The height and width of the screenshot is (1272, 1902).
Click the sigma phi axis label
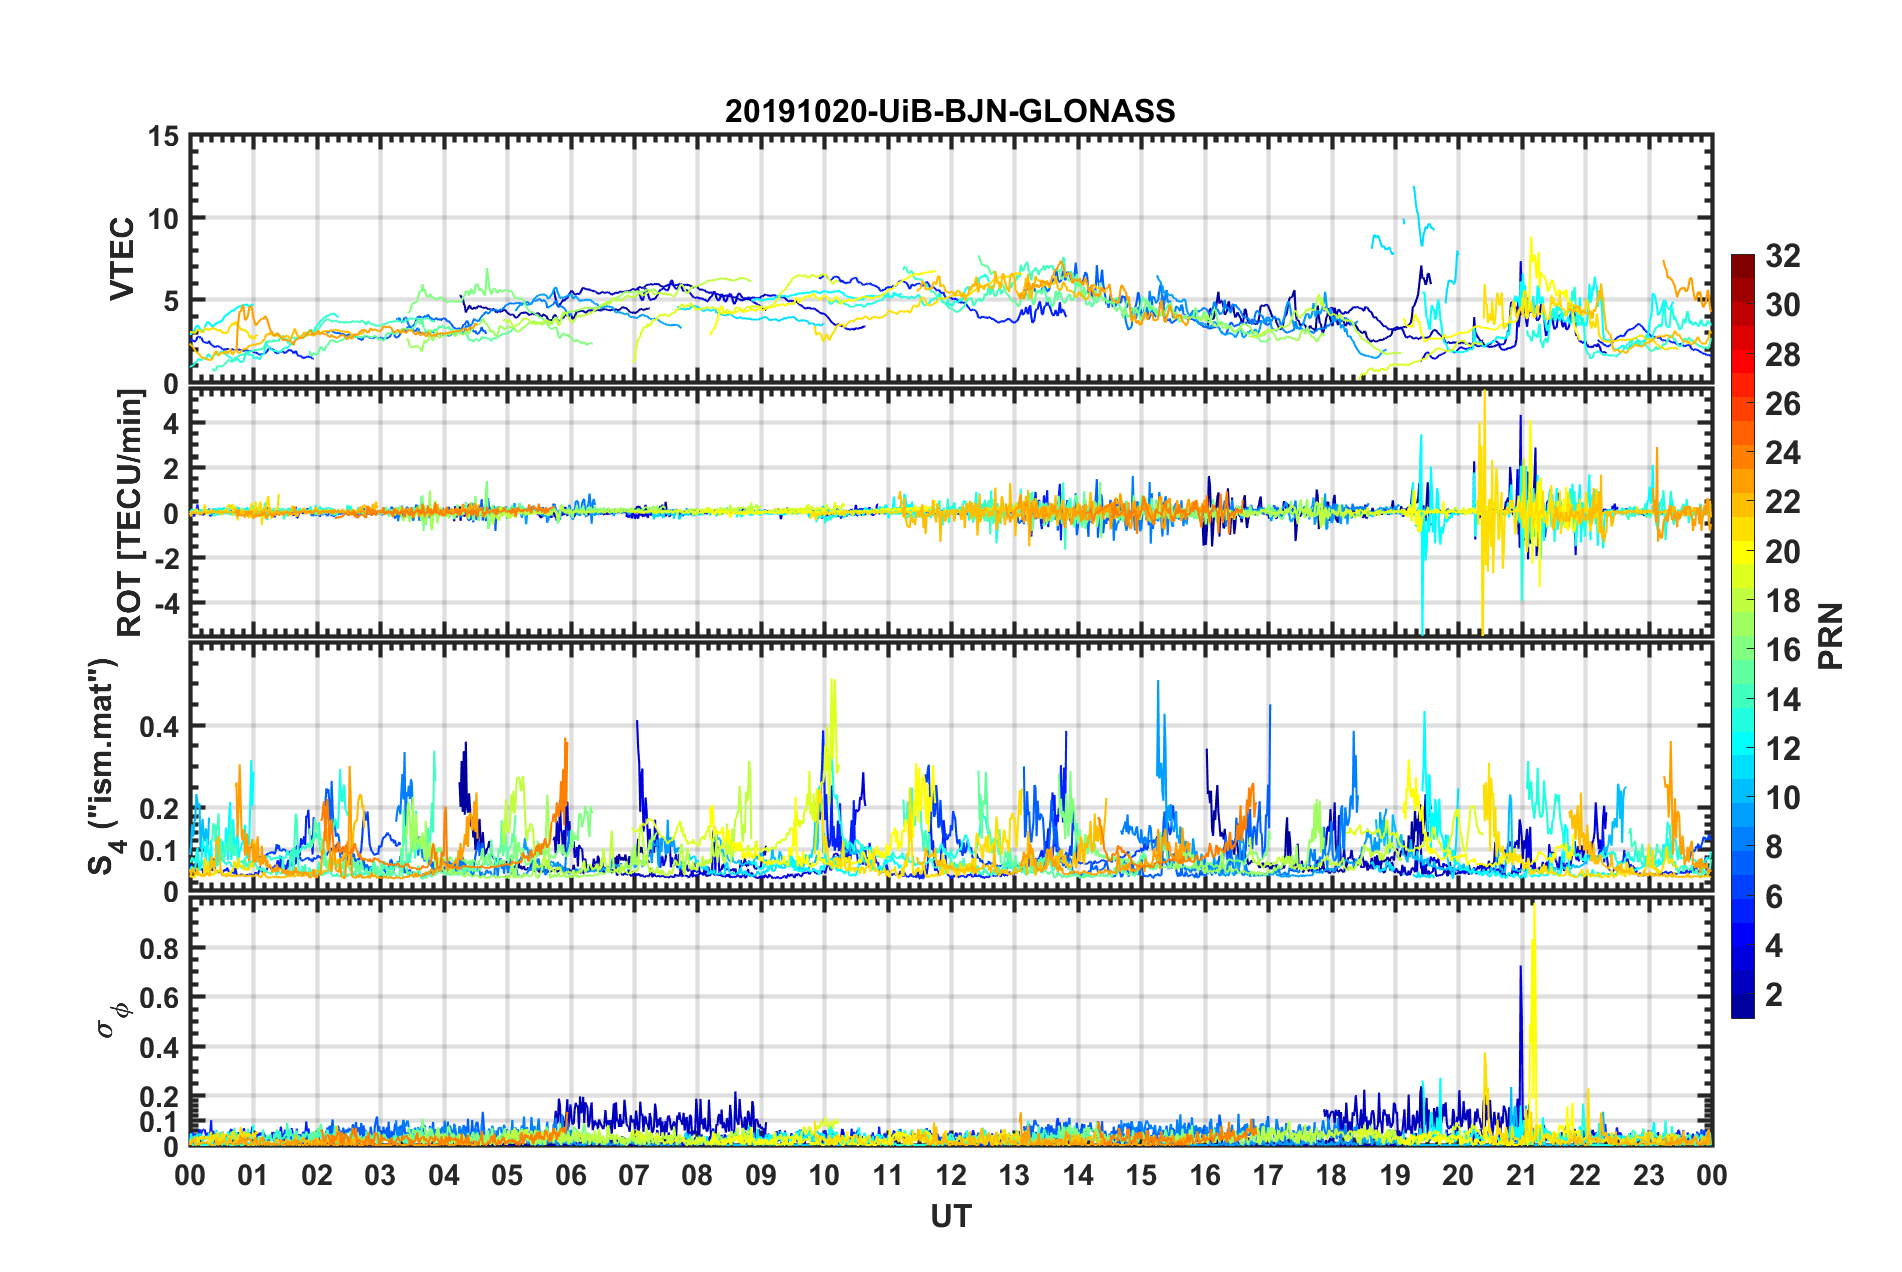click(x=115, y=1019)
